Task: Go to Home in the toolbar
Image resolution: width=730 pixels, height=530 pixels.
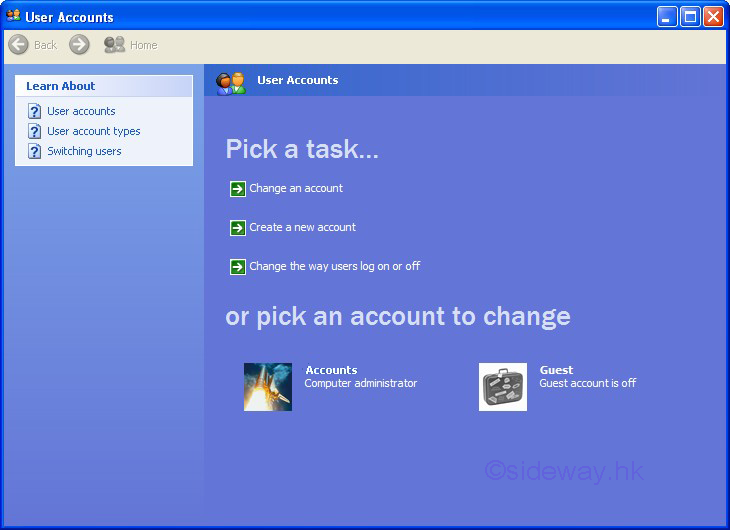Action: (131, 45)
